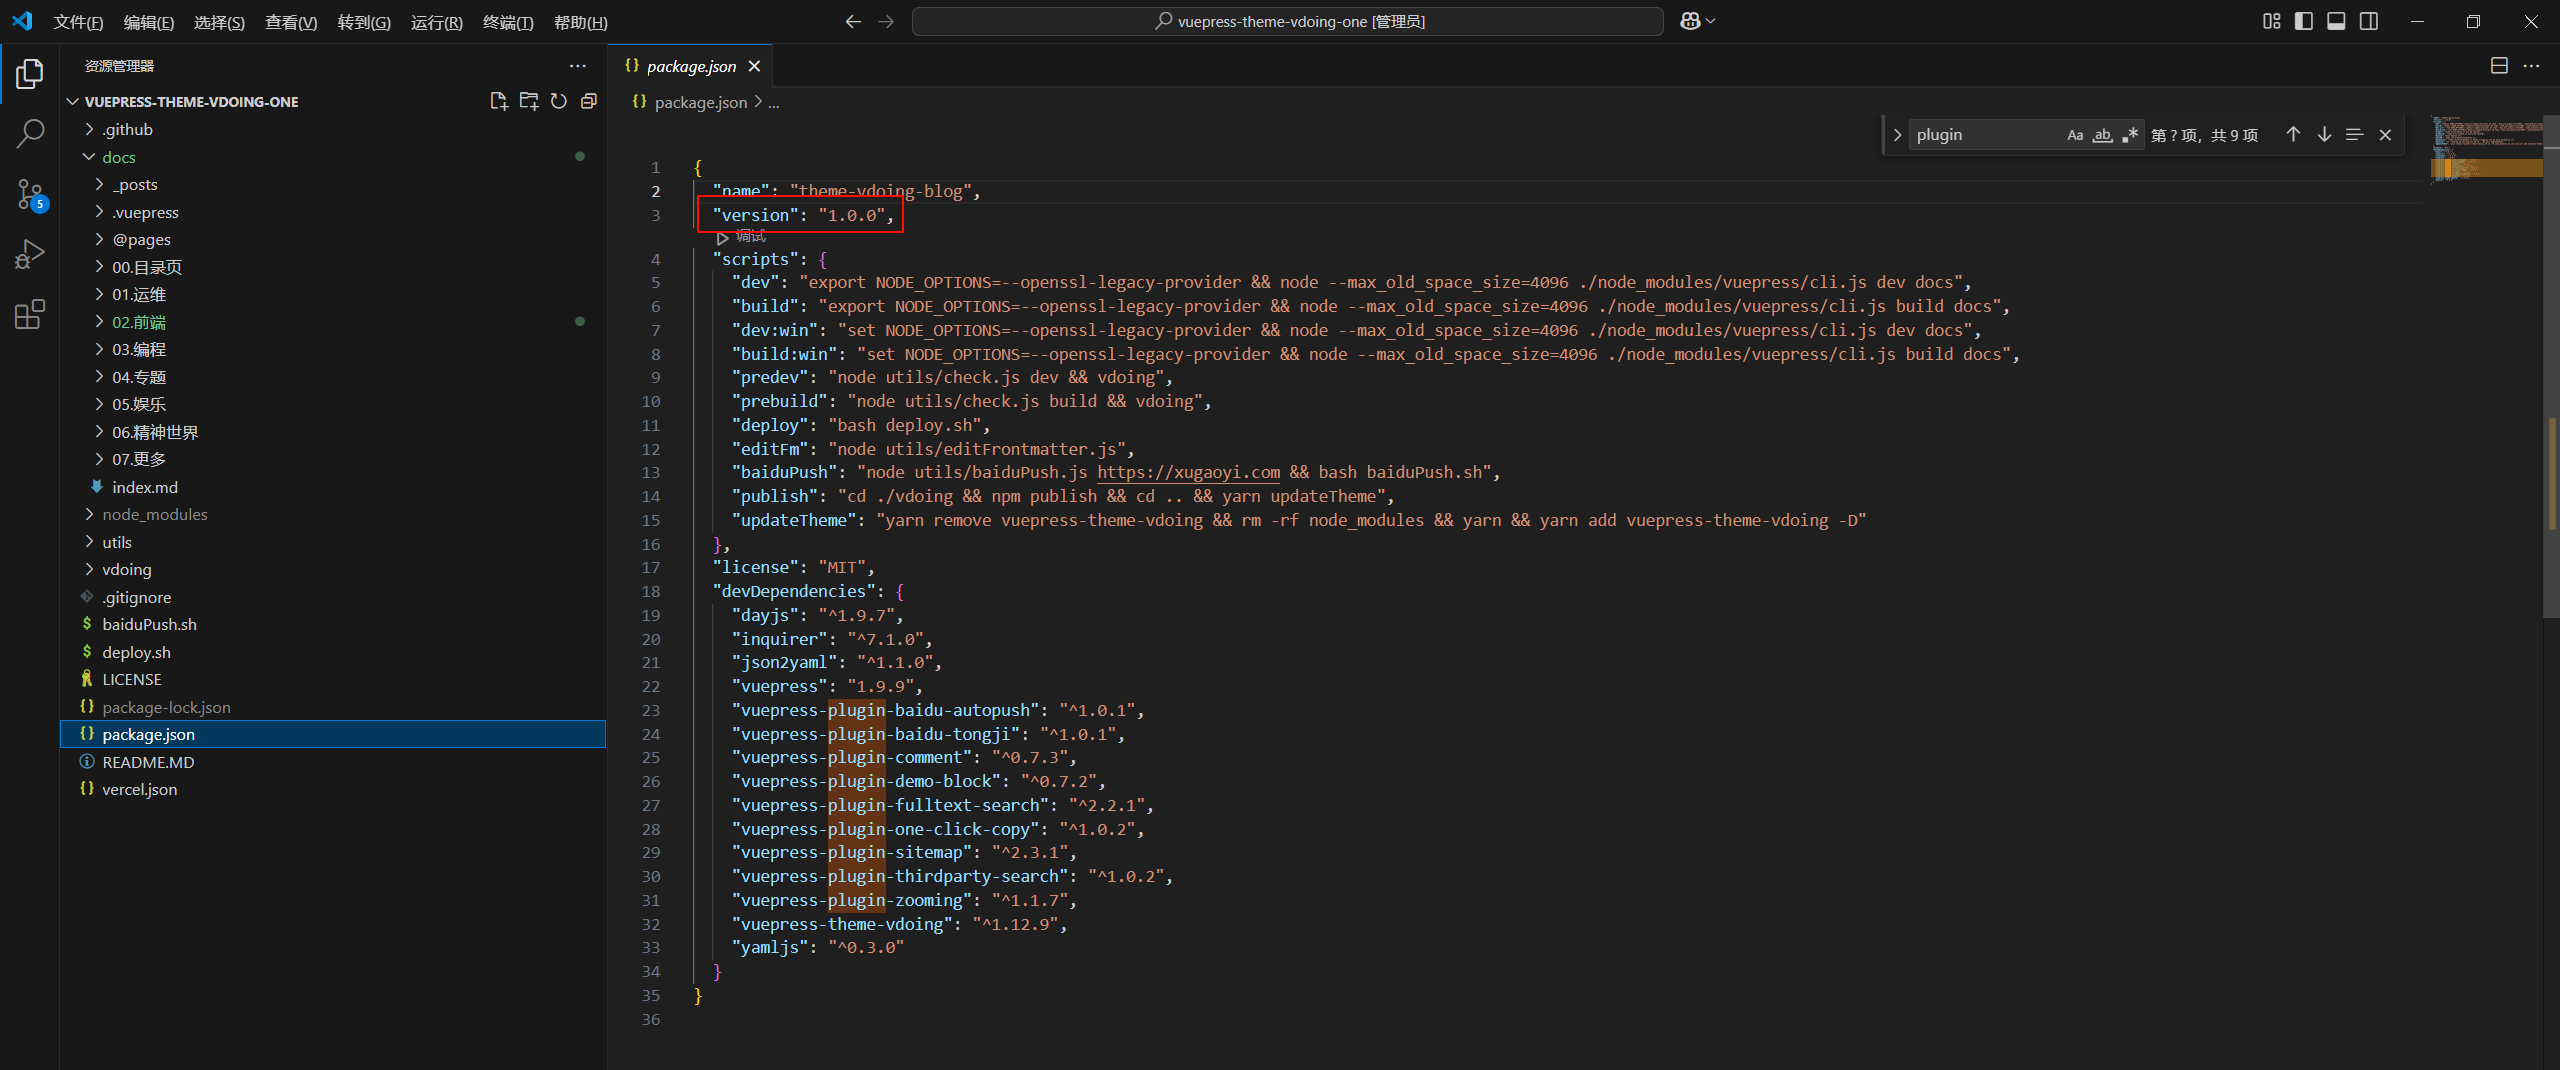Screen dimensions: 2560x1070
Task: Open explorer panel more actions menu
Action: 578,66
